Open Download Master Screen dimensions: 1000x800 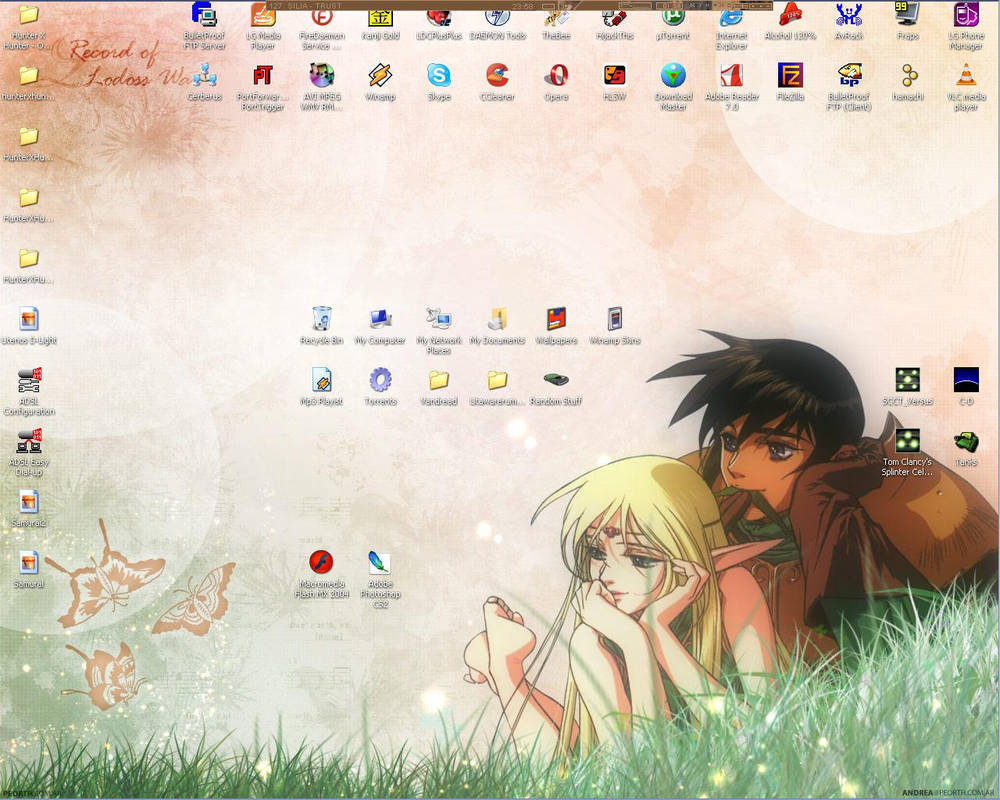point(673,75)
